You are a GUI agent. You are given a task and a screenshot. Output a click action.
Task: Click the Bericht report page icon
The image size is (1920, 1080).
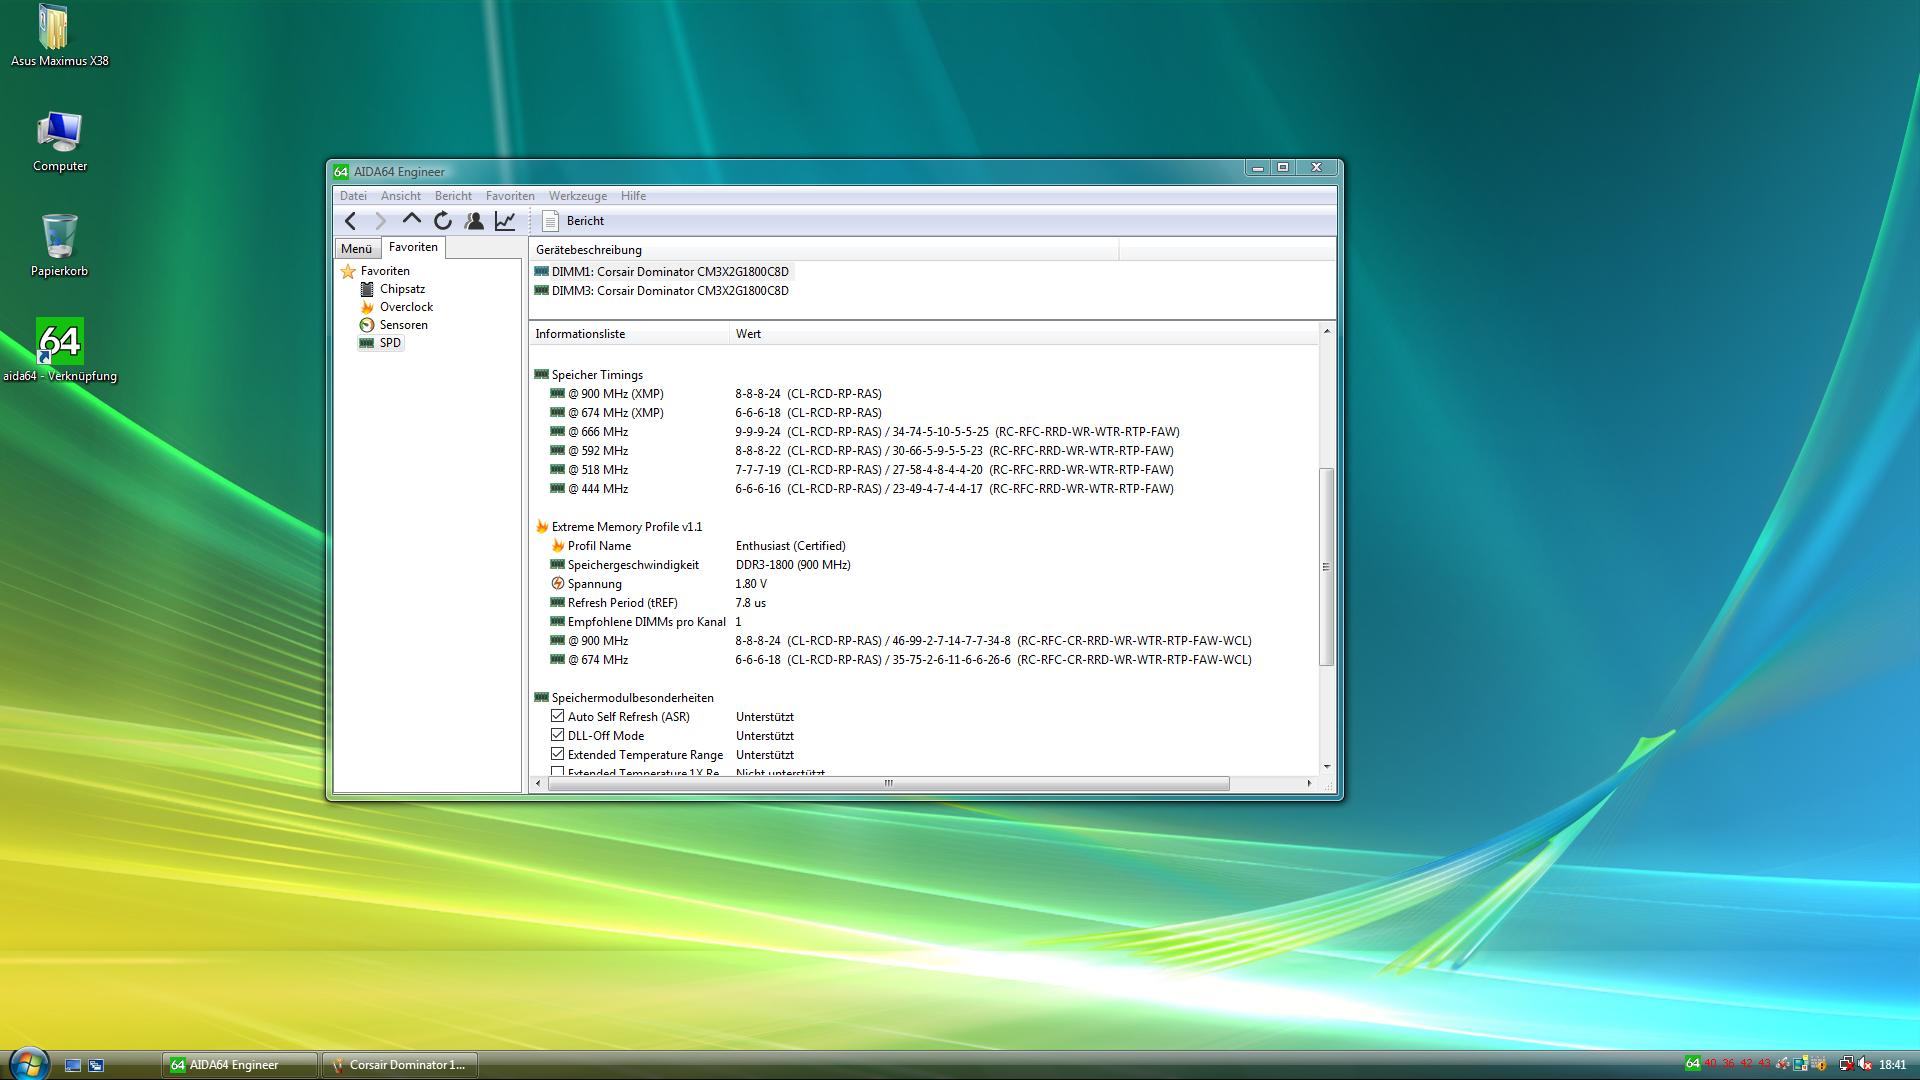[x=550, y=221]
